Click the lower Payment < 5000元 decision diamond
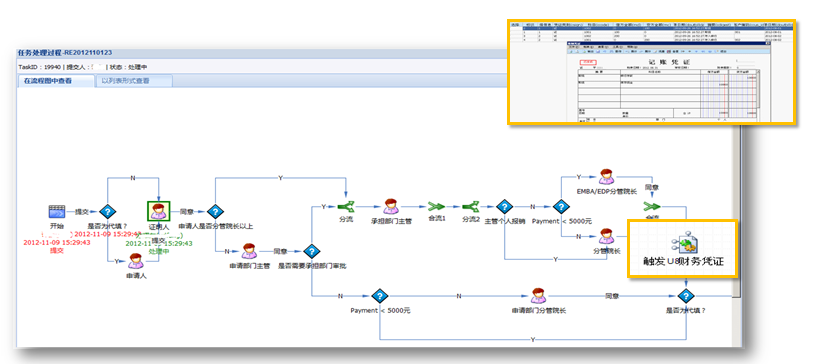 [x=380, y=296]
